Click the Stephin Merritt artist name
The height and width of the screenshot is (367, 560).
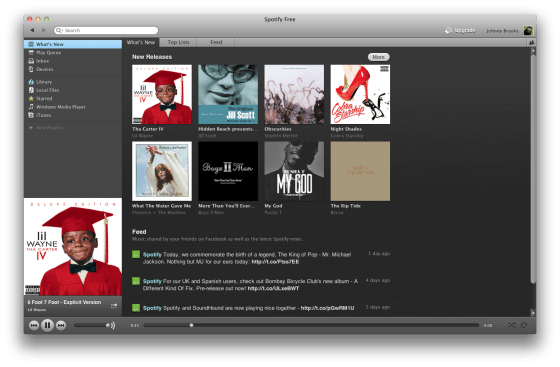281,136
